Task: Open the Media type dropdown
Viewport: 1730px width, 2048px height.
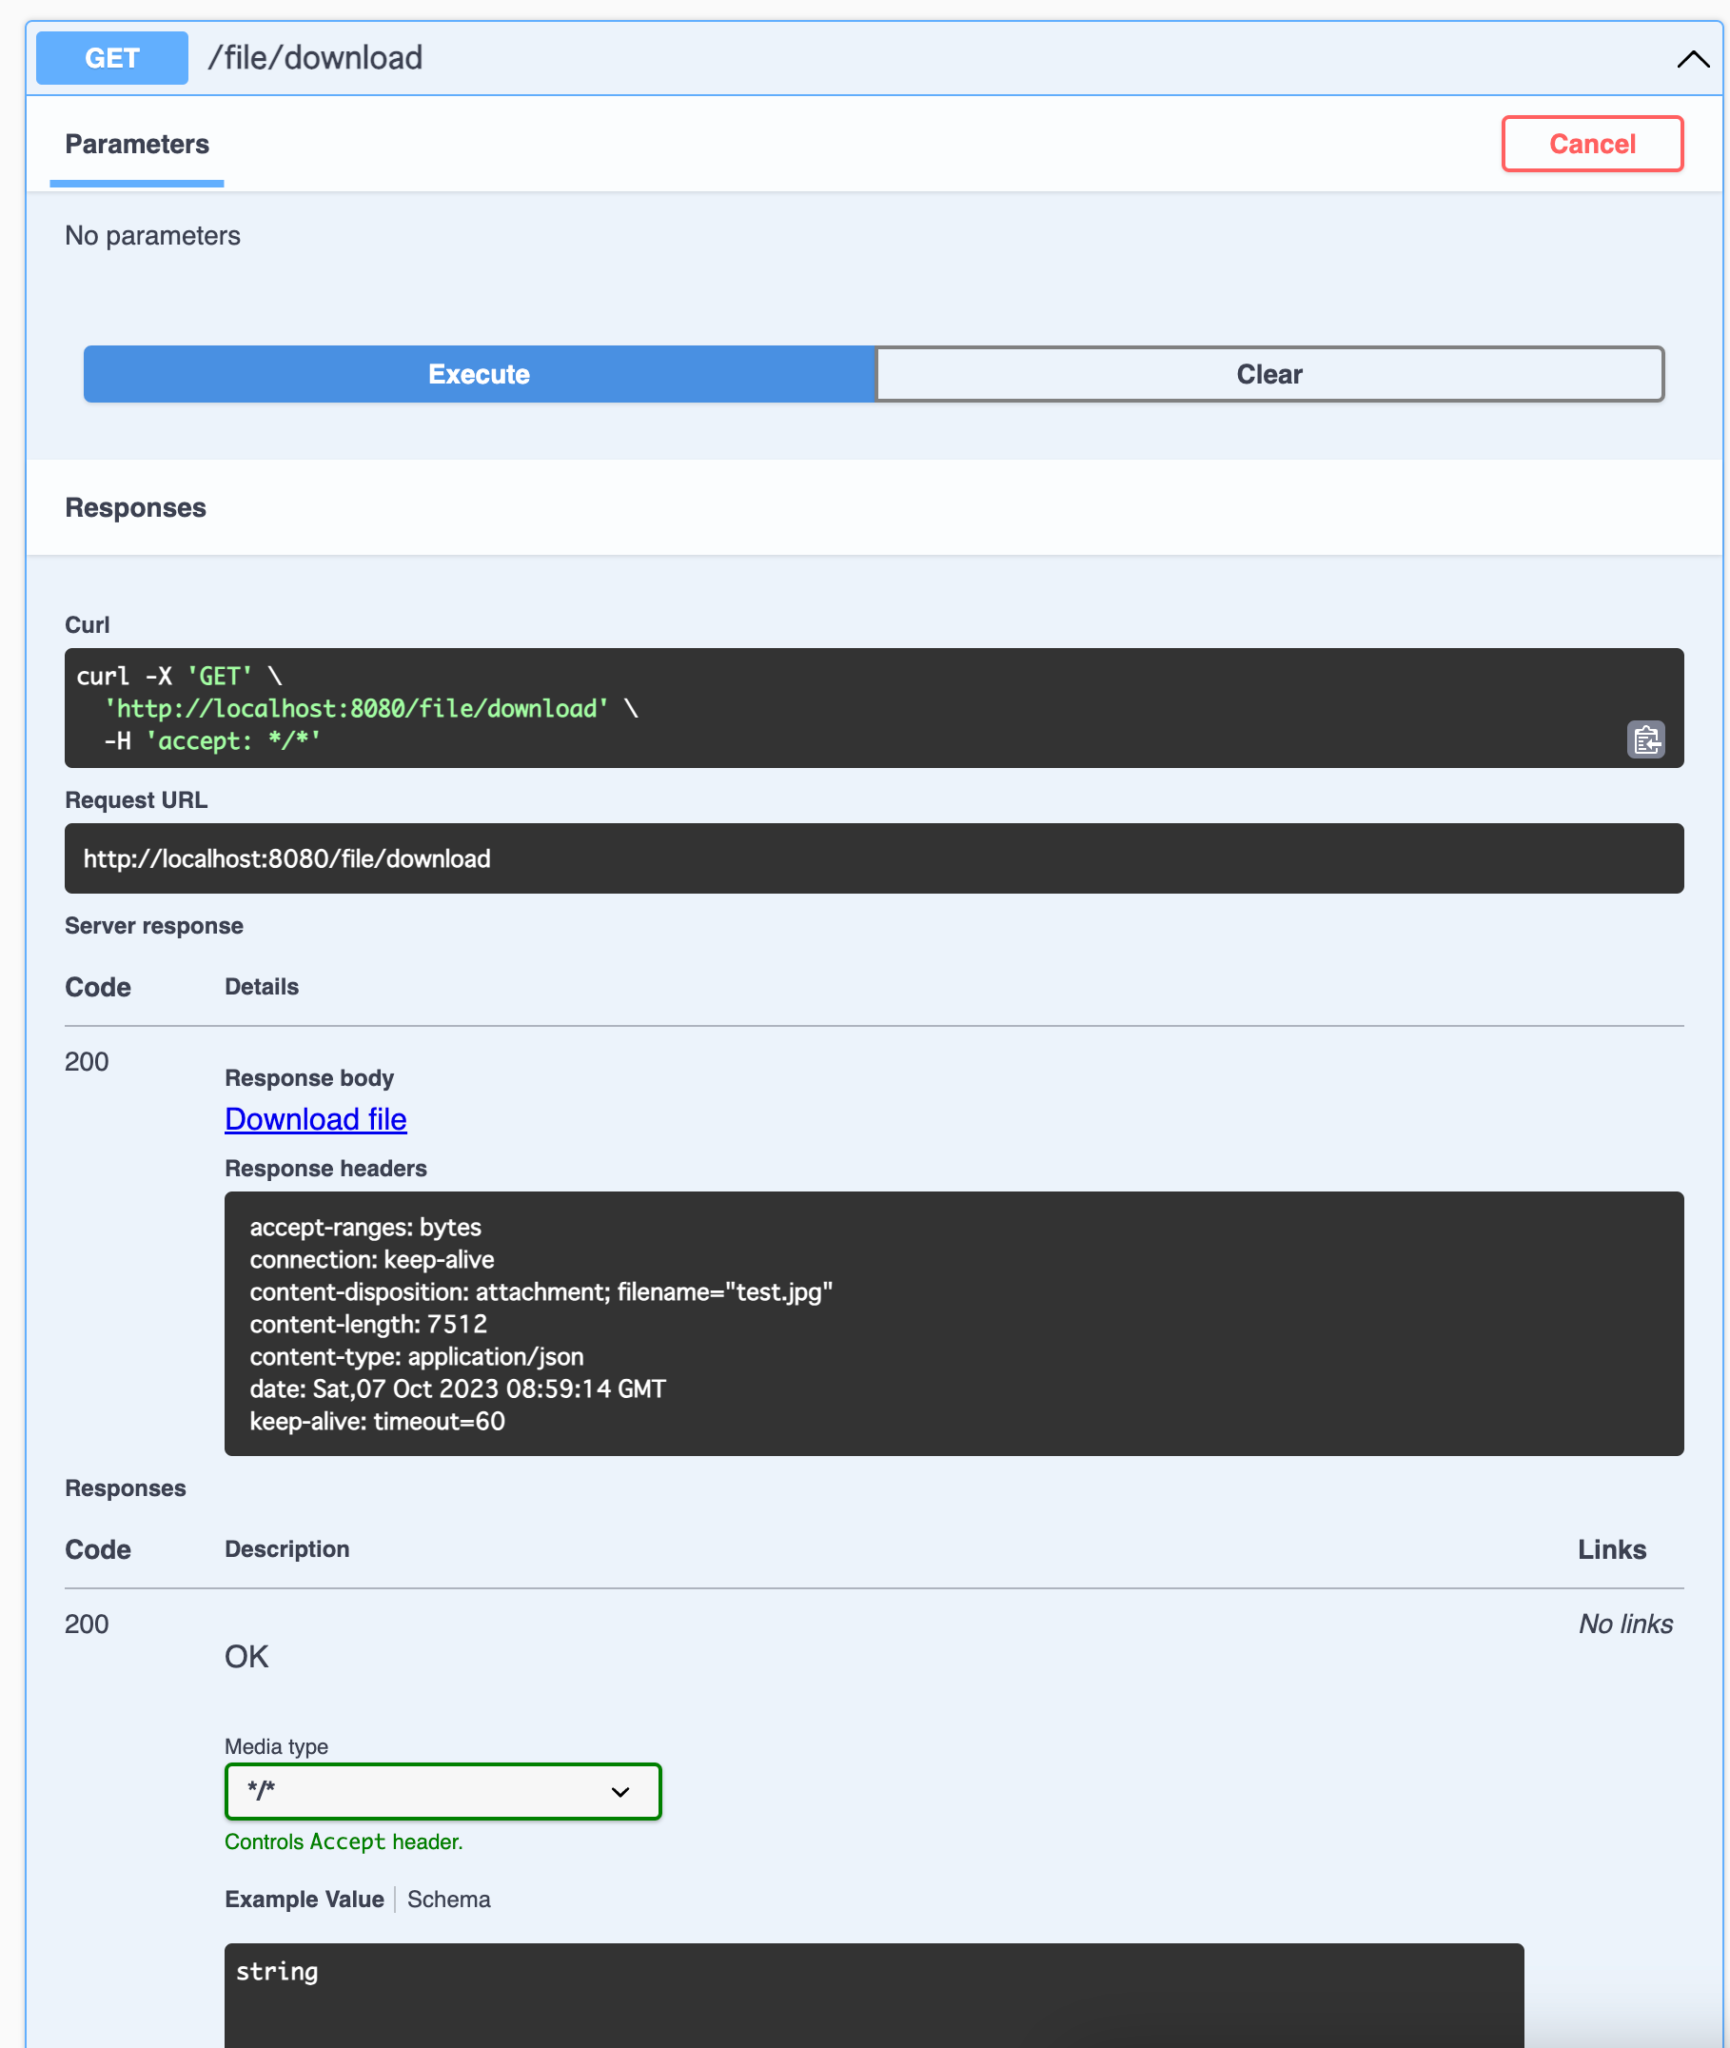Action: pyautogui.click(x=443, y=1791)
